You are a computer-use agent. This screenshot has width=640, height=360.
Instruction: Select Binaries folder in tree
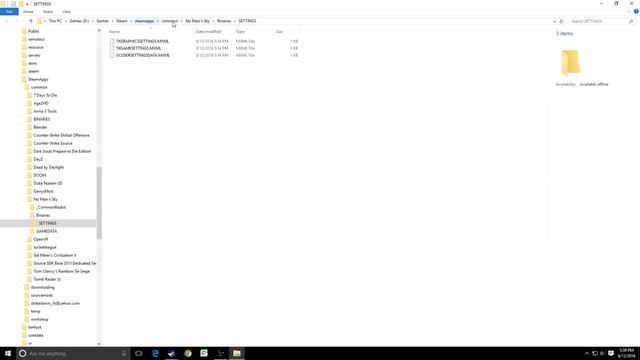point(43,215)
